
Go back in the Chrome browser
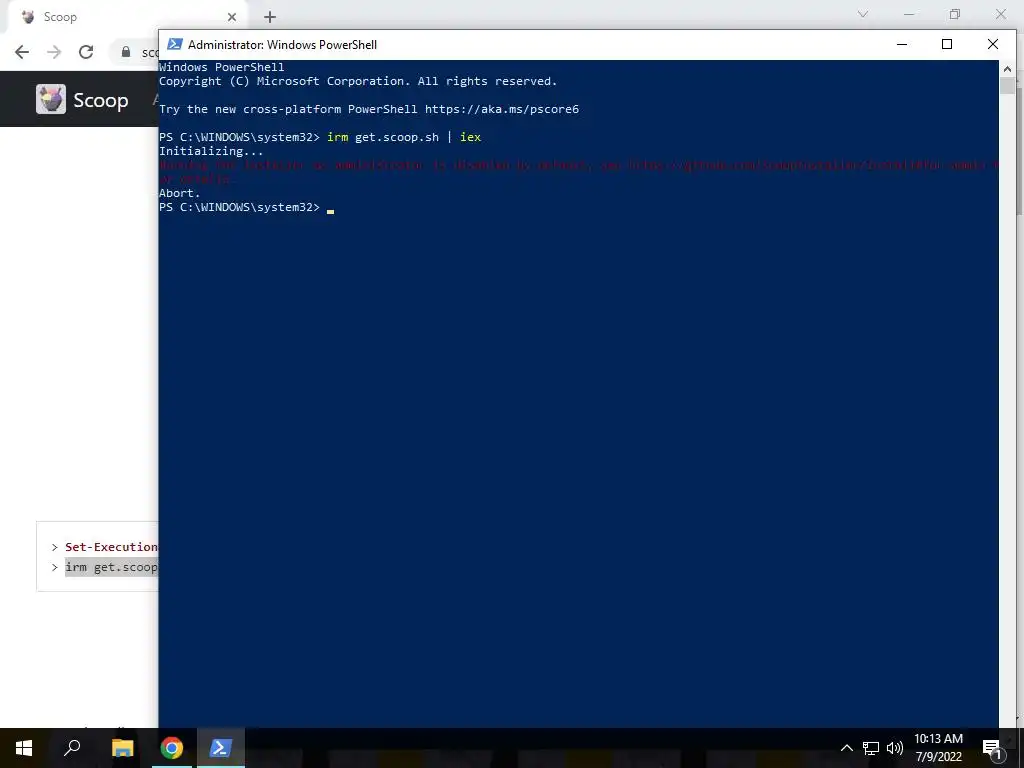click(22, 52)
